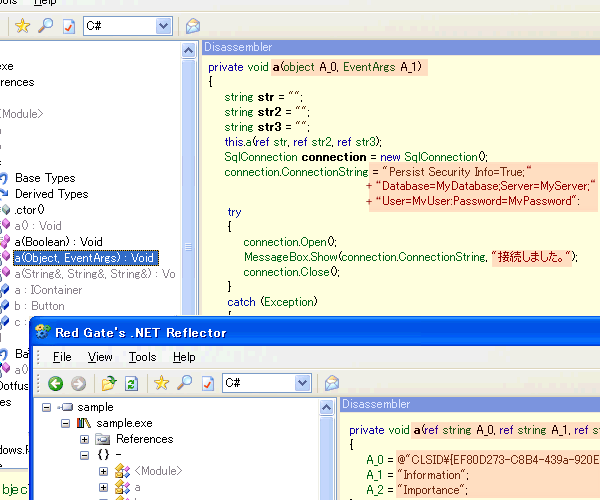Expand the References node

(85, 439)
